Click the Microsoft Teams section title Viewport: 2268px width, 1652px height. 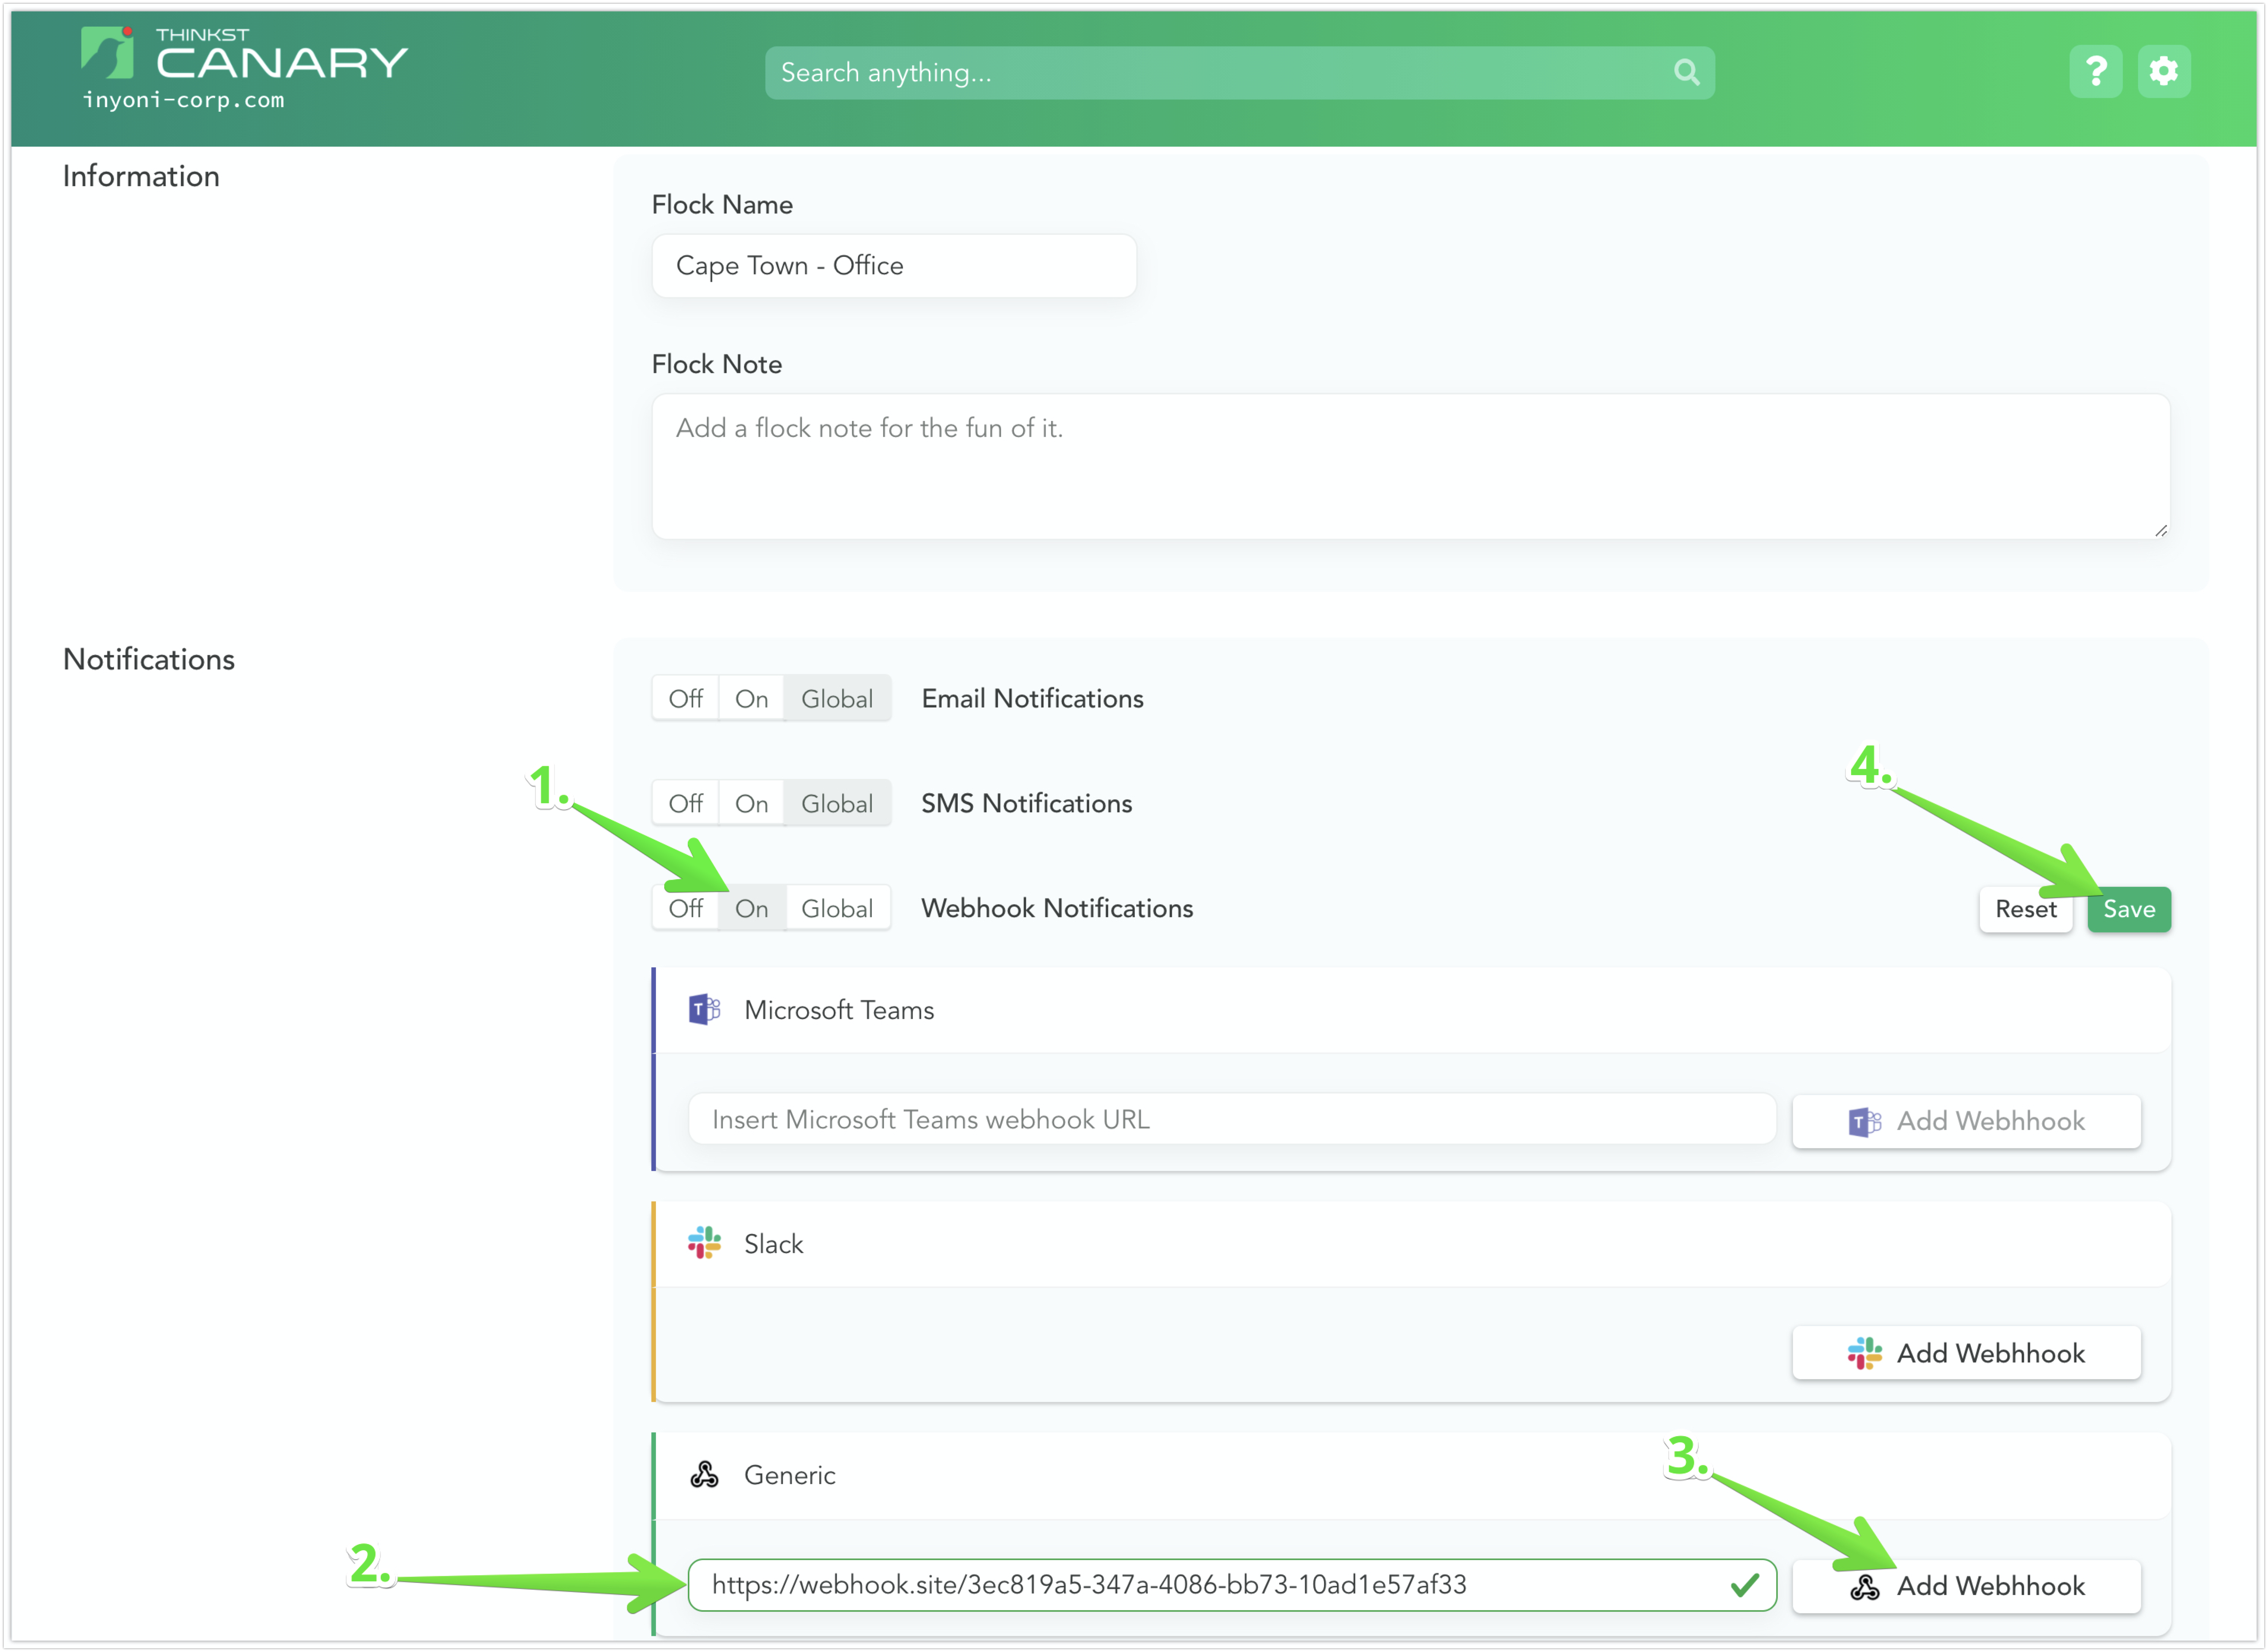pyautogui.click(x=839, y=1010)
